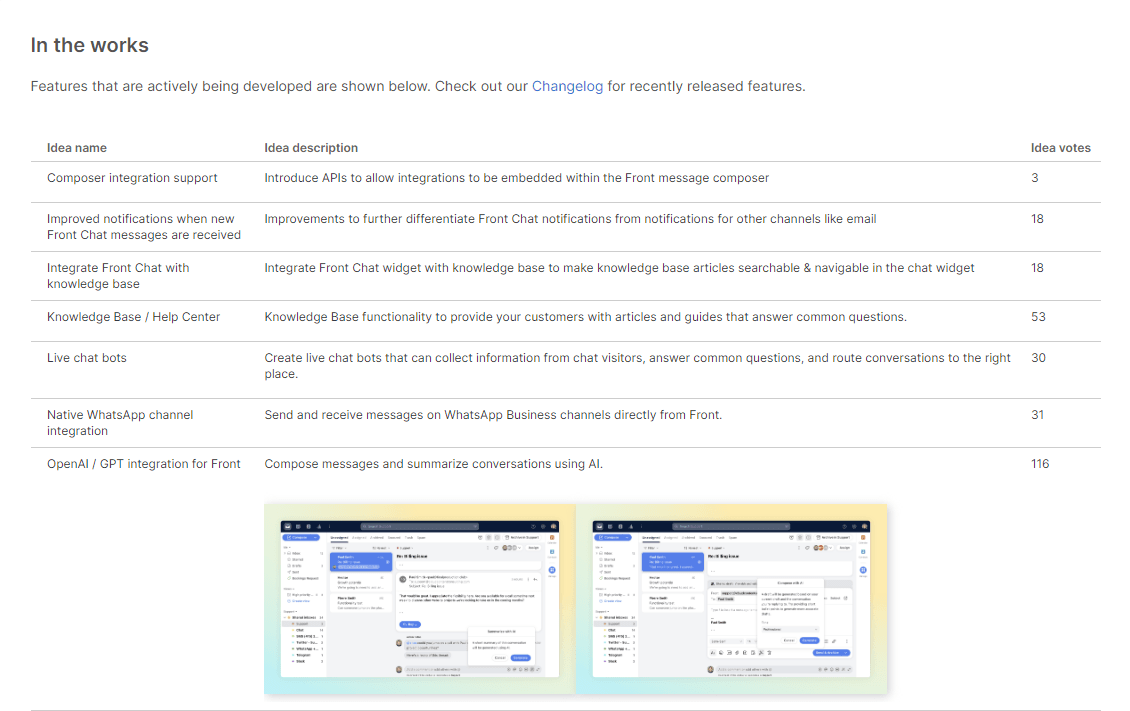Screen dimensions: 1130x711
Task: Click vote count 31 for WhatsApp integration
Action: [1037, 415]
